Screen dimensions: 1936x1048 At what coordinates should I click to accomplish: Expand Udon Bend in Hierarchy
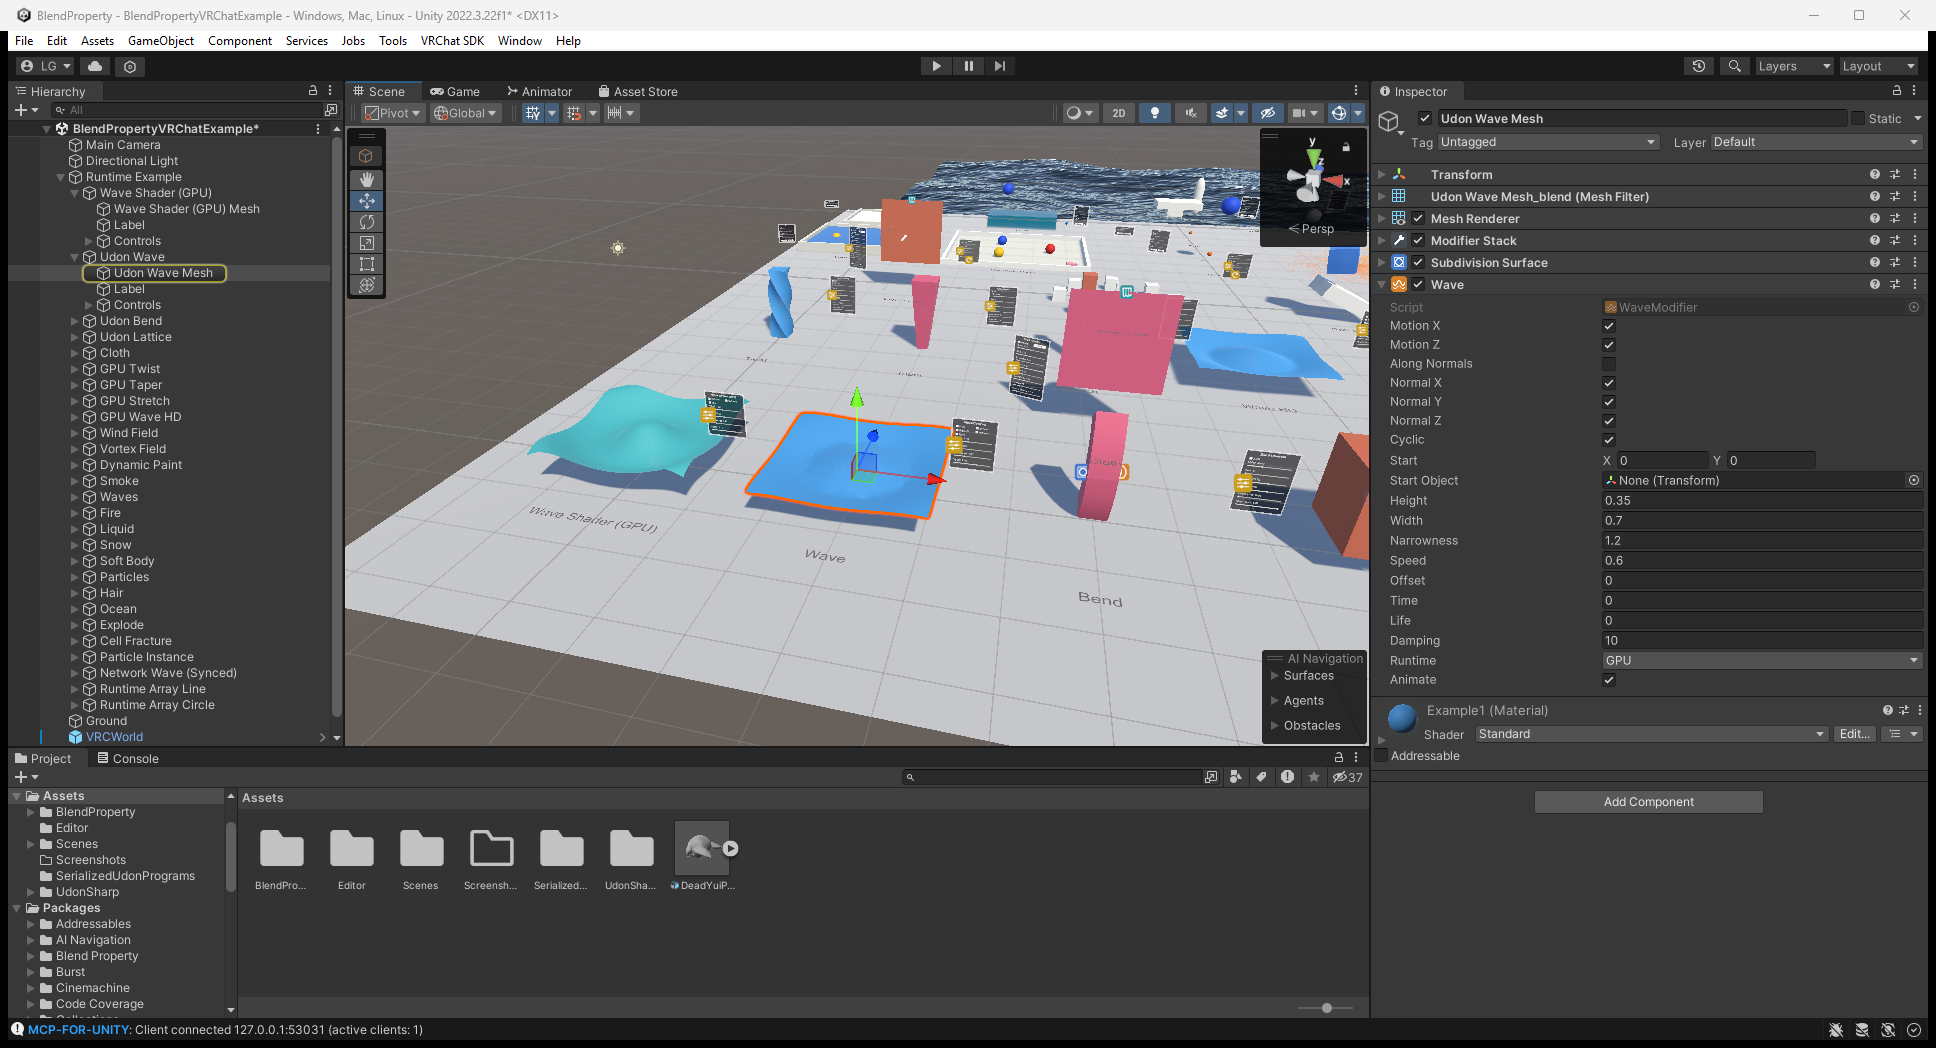point(75,321)
